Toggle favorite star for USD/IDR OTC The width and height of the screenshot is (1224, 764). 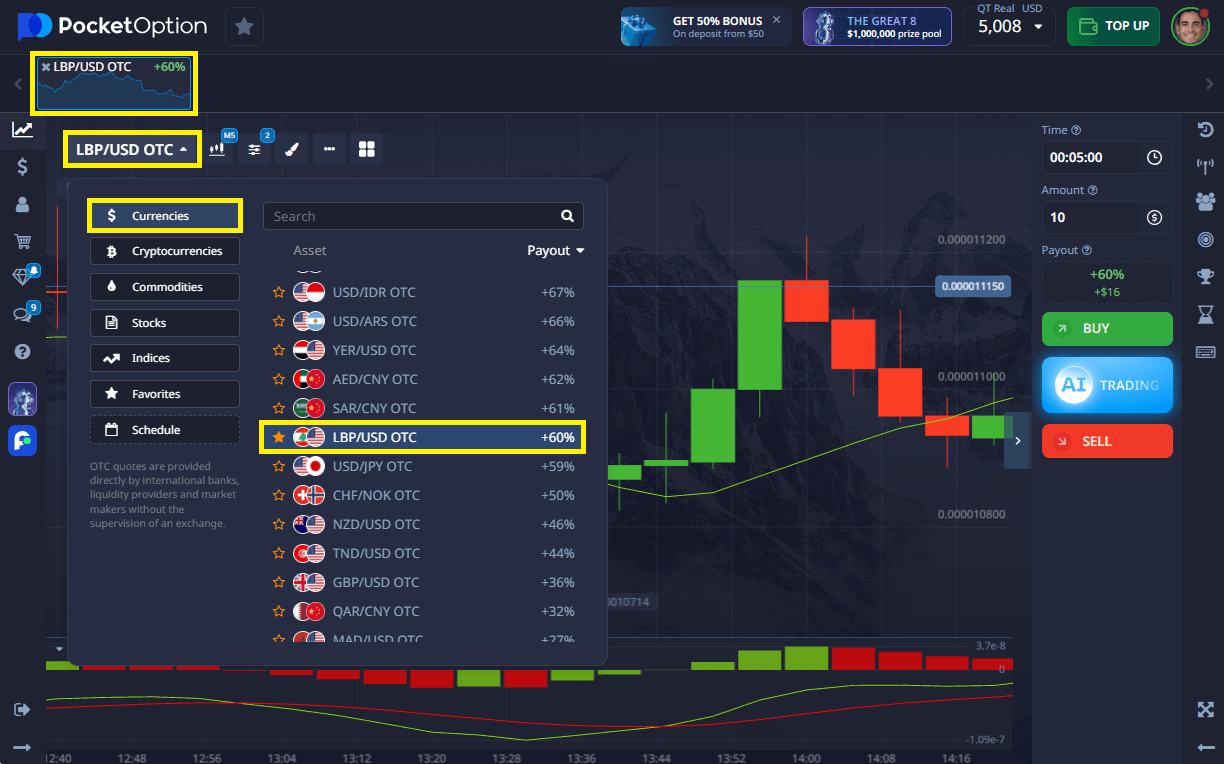[x=279, y=292]
